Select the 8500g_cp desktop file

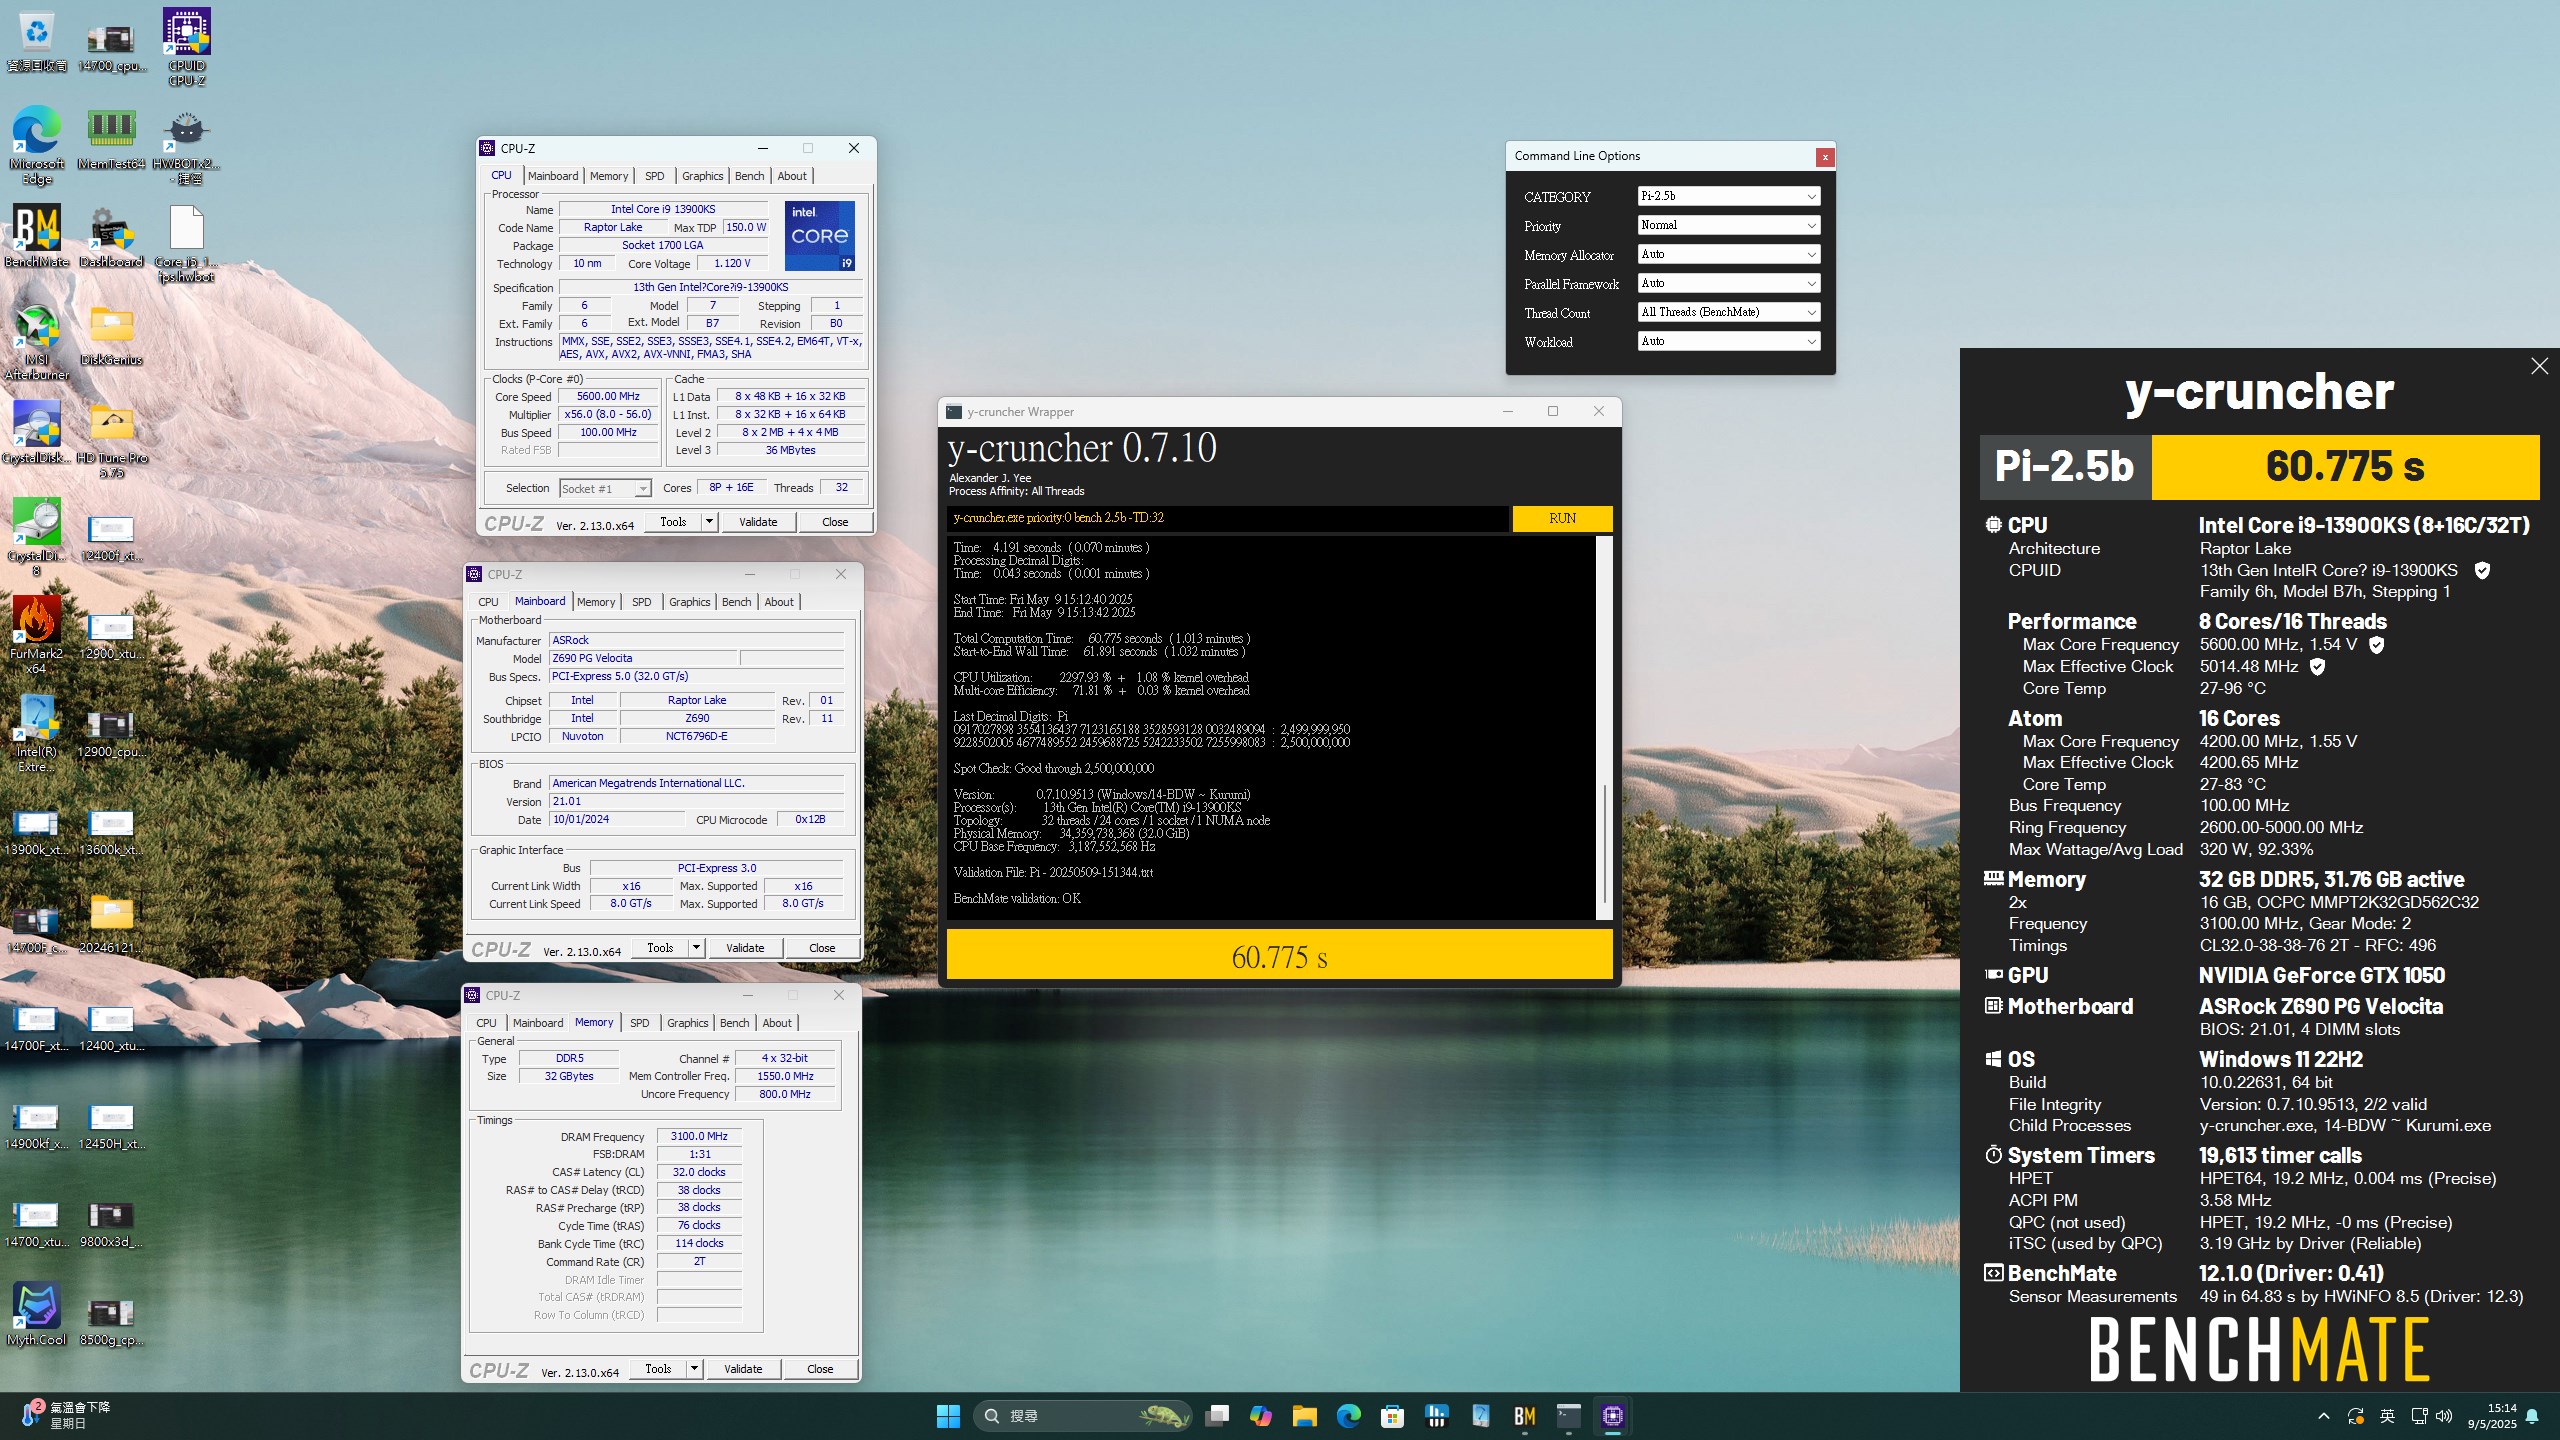pyautogui.click(x=111, y=1323)
